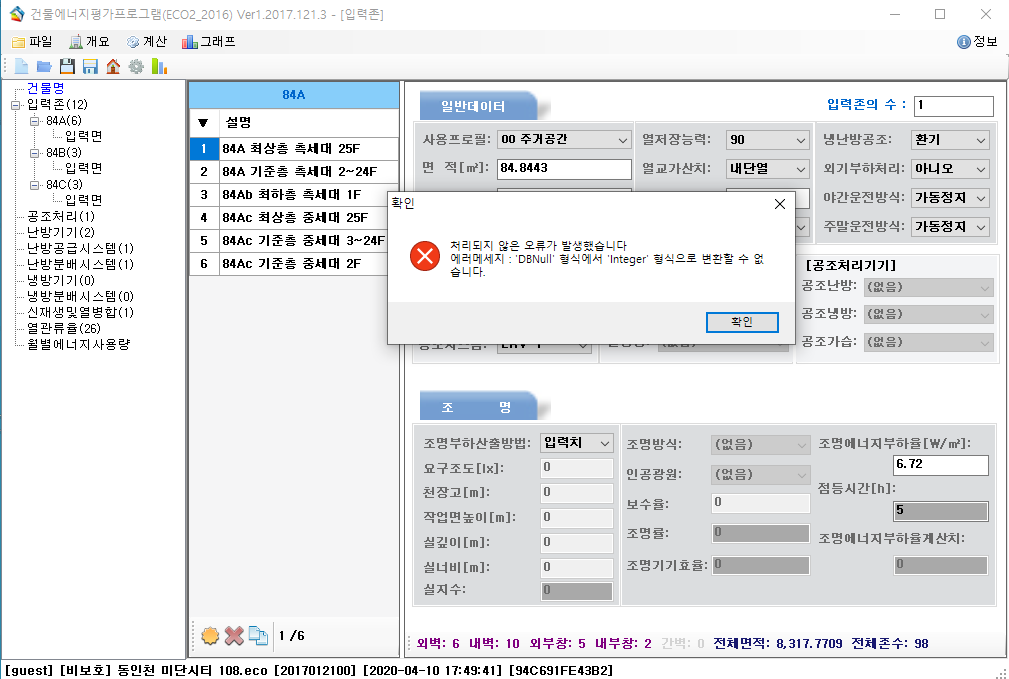
Task: Open the 파일 menu
Action: click(32, 42)
